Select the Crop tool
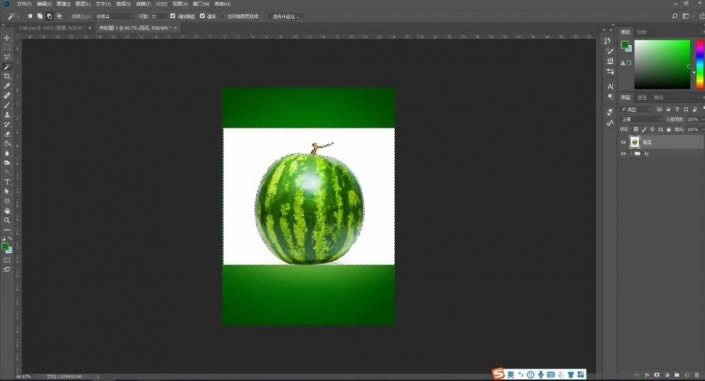This screenshot has width=705, height=381. (x=7, y=76)
